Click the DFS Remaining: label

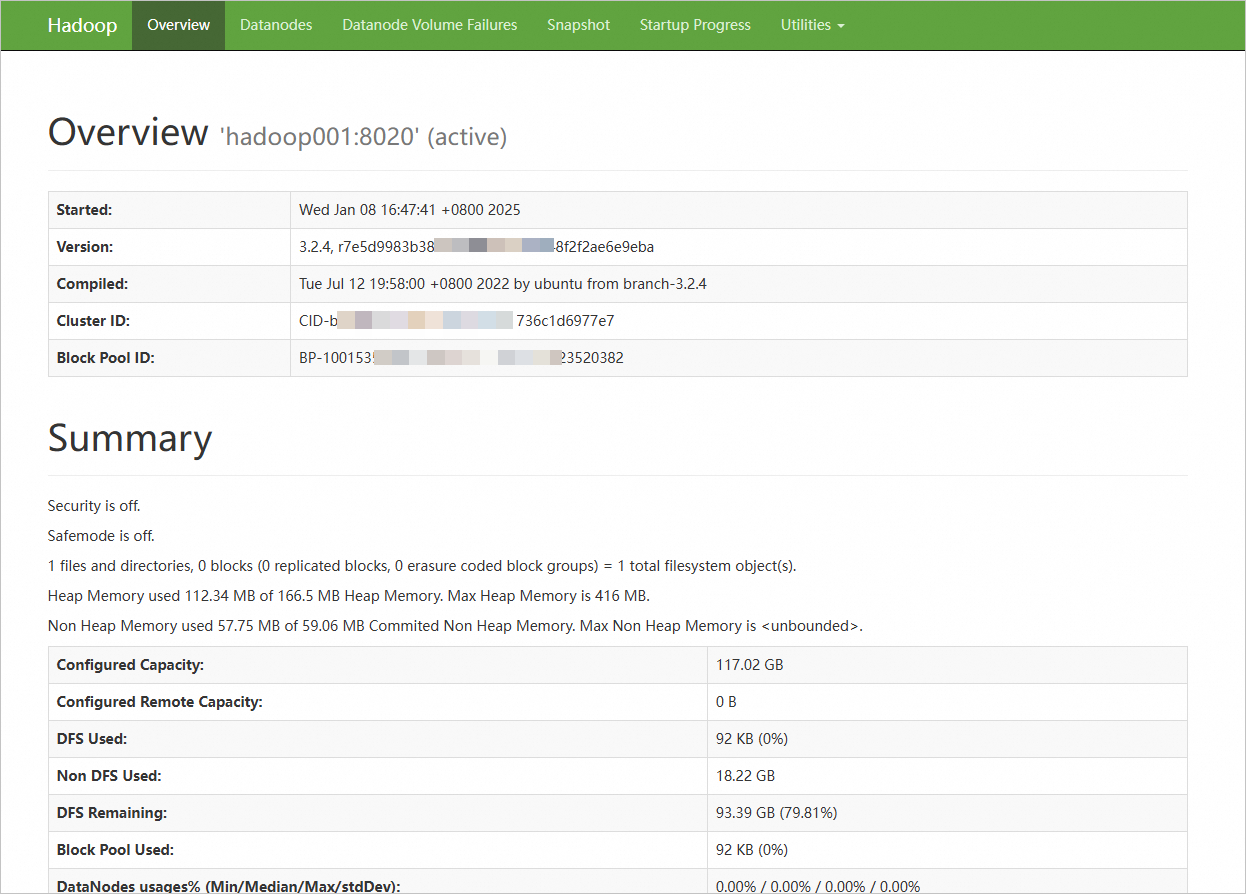pyautogui.click(x=112, y=813)
